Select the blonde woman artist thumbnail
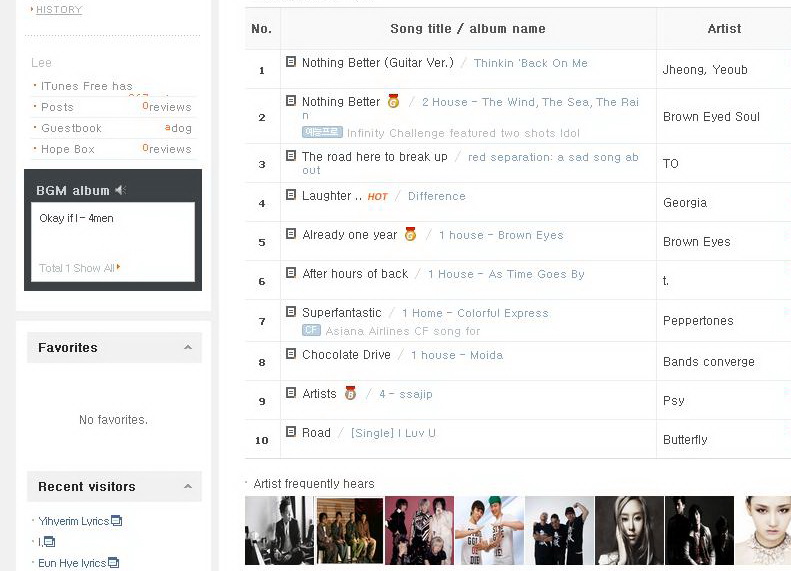This screenshot has width=791, height=571. (629, 530)
